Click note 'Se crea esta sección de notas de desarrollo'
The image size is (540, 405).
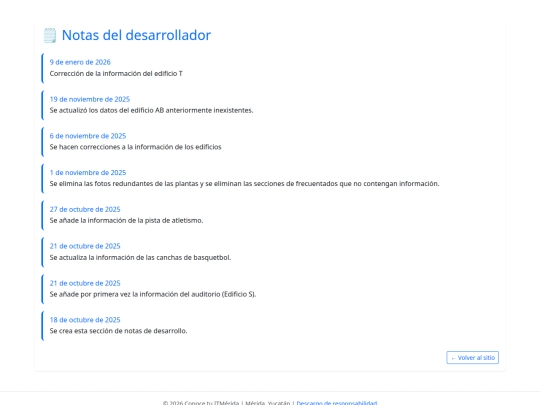(118, 331)
